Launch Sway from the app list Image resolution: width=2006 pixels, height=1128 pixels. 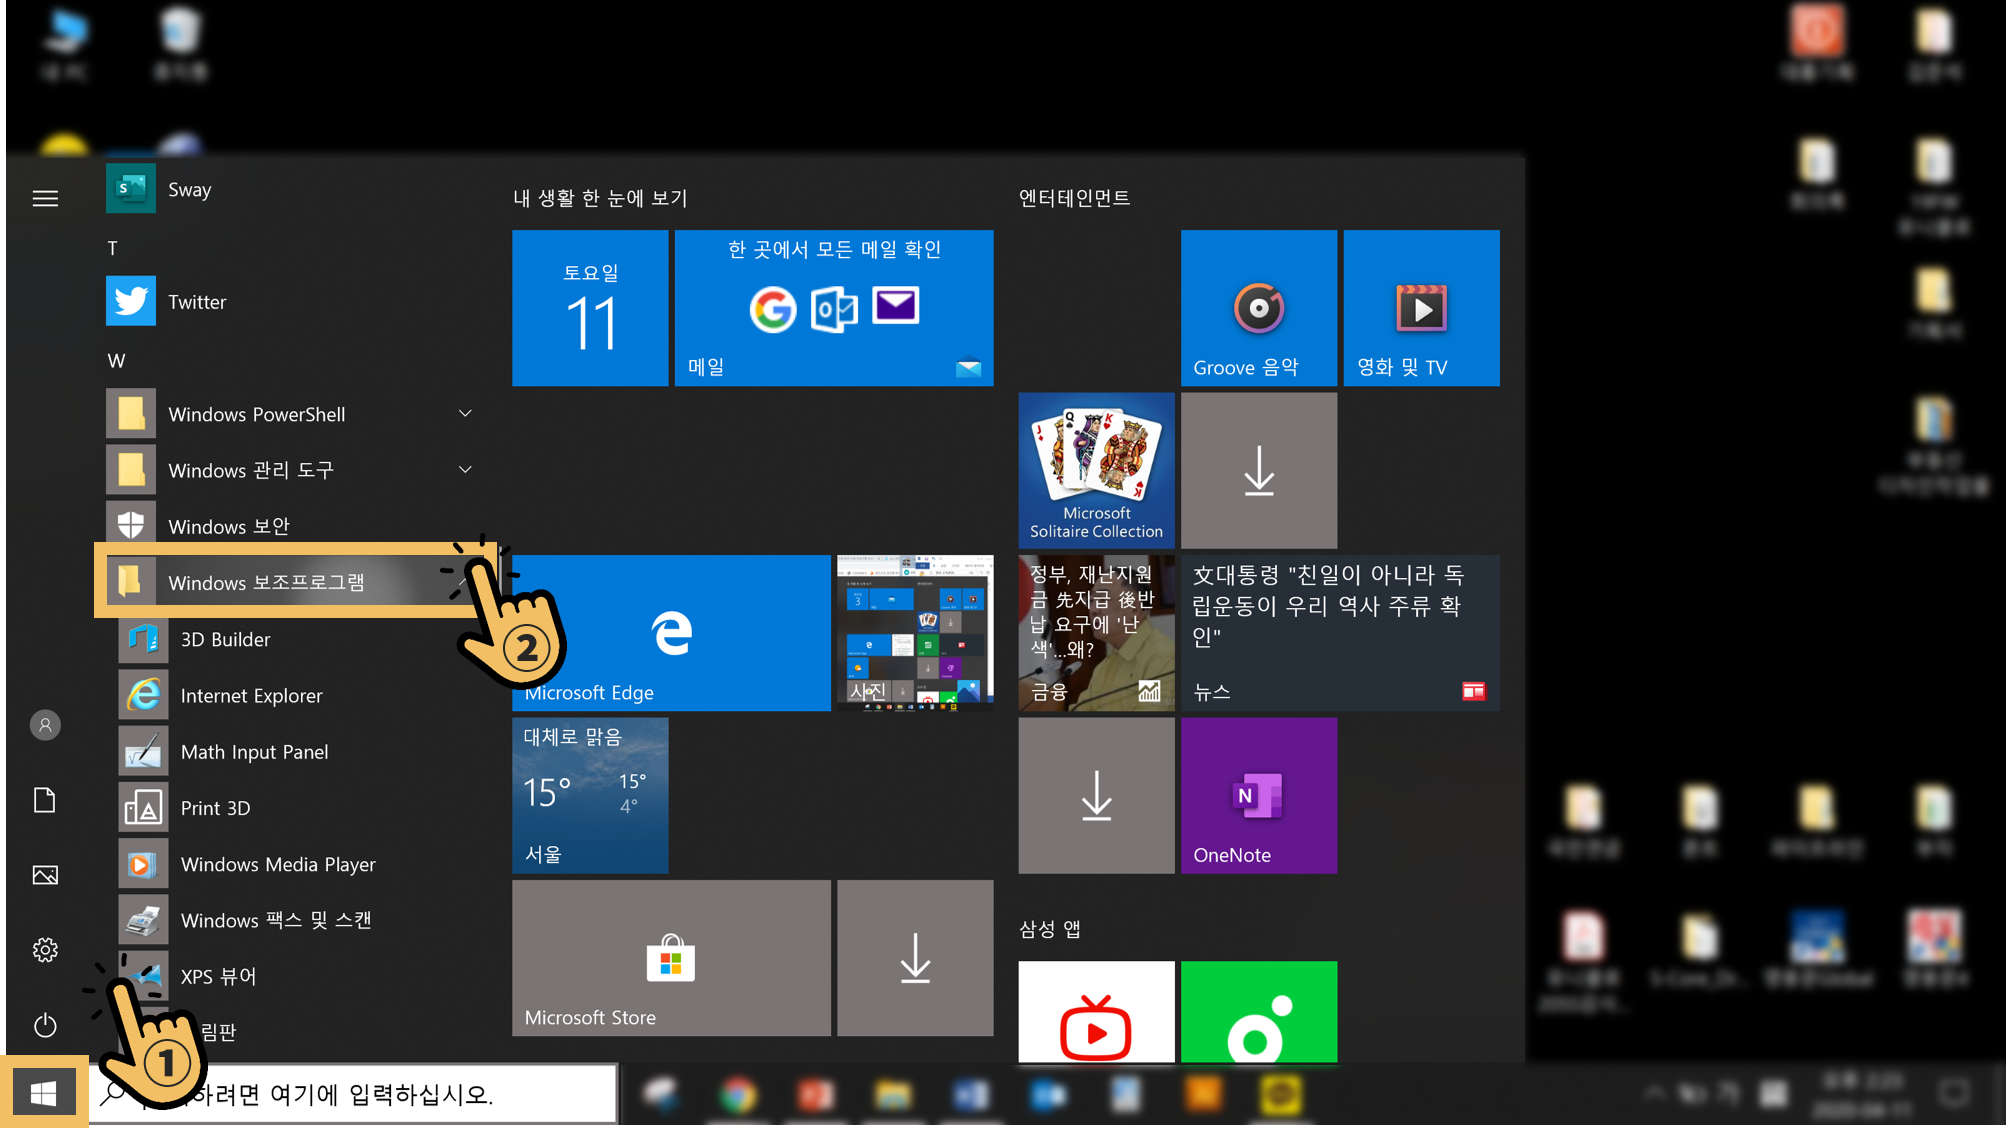point(188,189)
